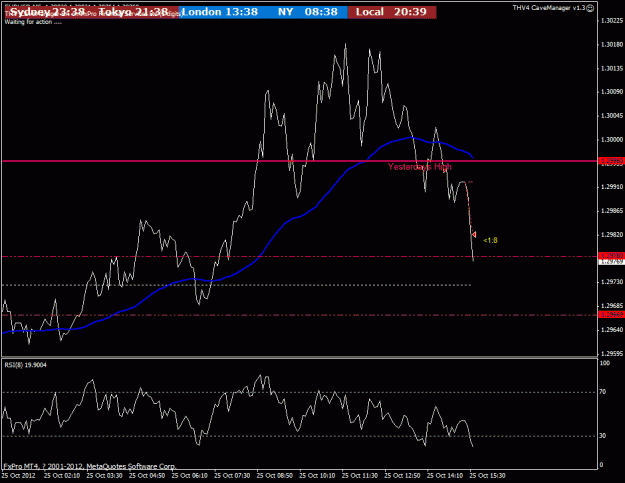This screenshot has height=483, width=625.
Task: Click the red 1.29780 price tag
Action: 612,255
